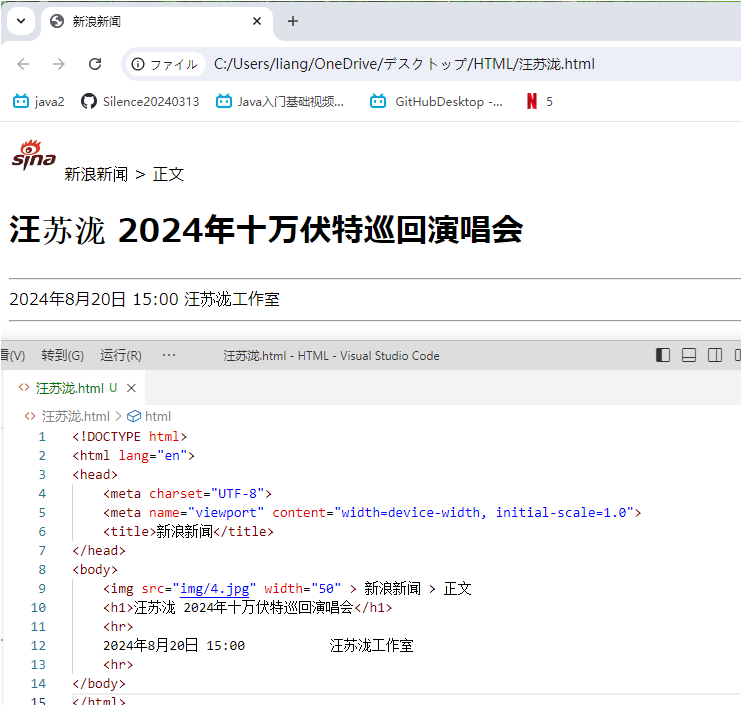Open the GitHubDesktop bookmark
This screenshot has height=705, width=751.
[436, 102]
